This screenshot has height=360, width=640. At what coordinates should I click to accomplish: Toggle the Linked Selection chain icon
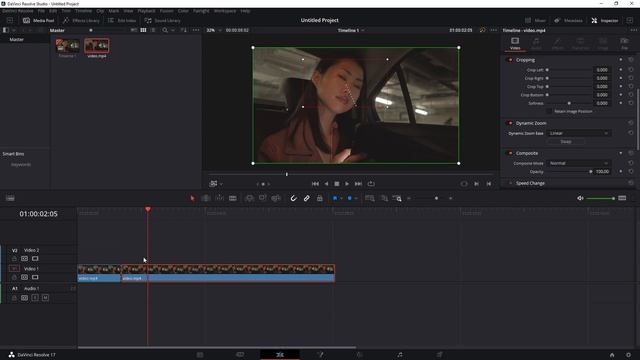307,198
